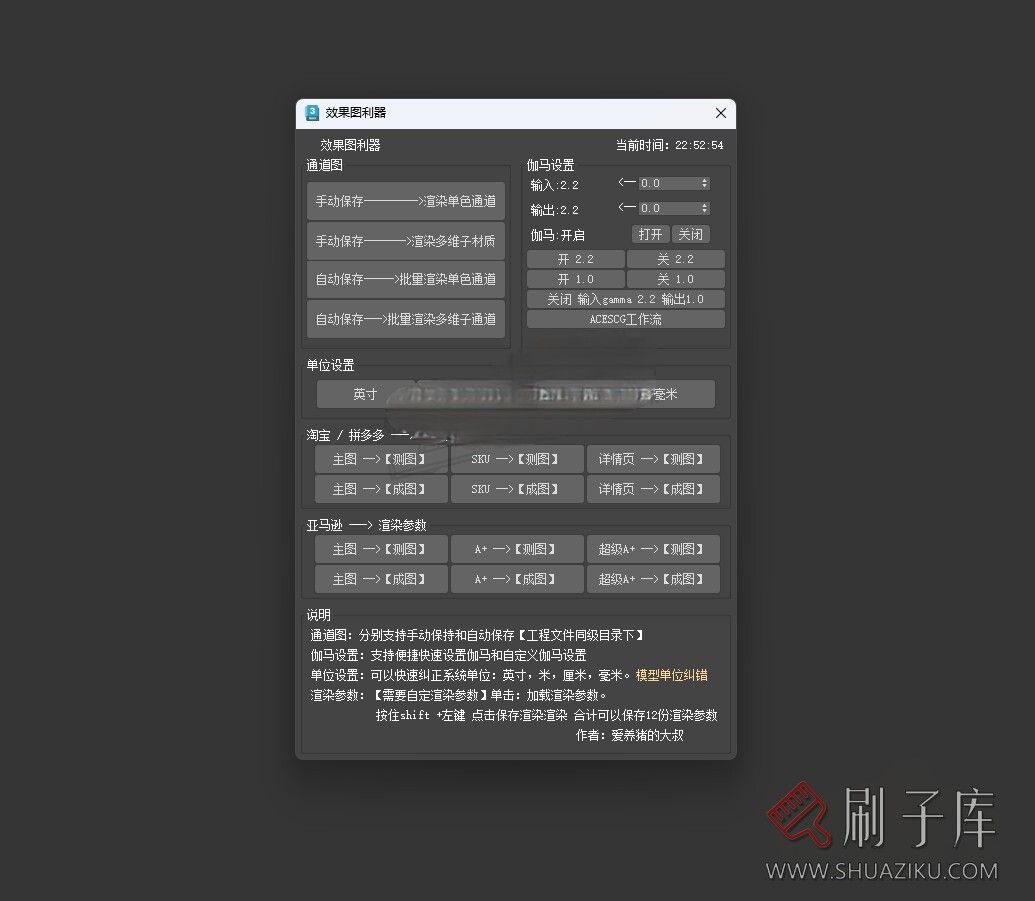Click the 当前时间: 22:52:54 readout
Viewport: 1035px width, 901px height.
(669, 145)
